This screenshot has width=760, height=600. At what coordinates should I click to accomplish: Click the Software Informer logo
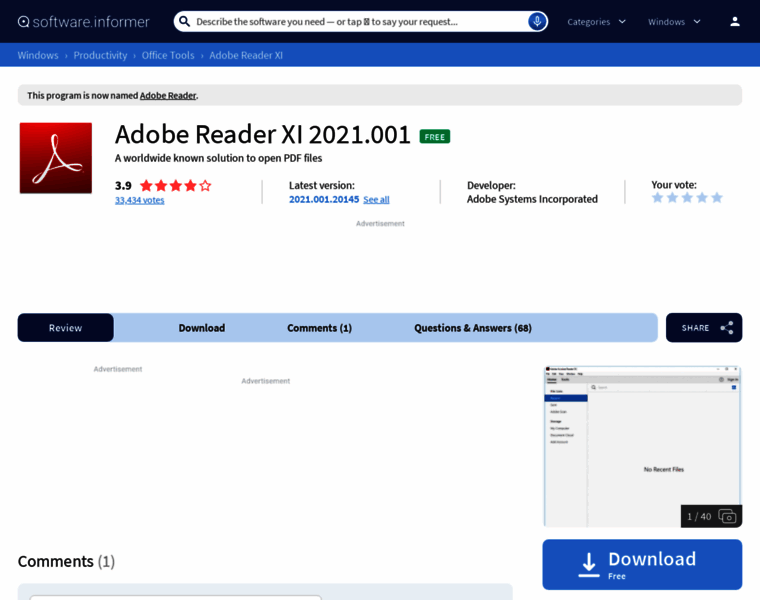point(84,21)
